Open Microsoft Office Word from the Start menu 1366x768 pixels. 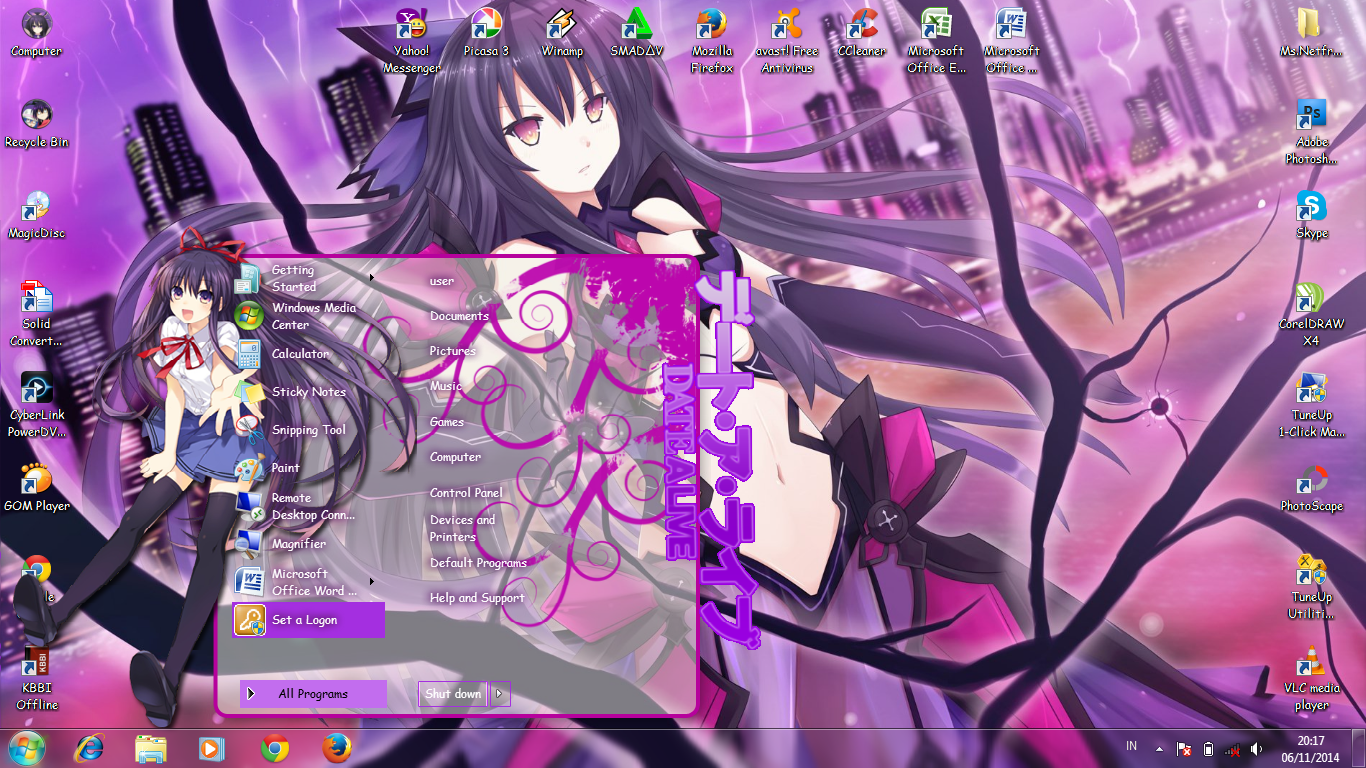pos(308,582)
